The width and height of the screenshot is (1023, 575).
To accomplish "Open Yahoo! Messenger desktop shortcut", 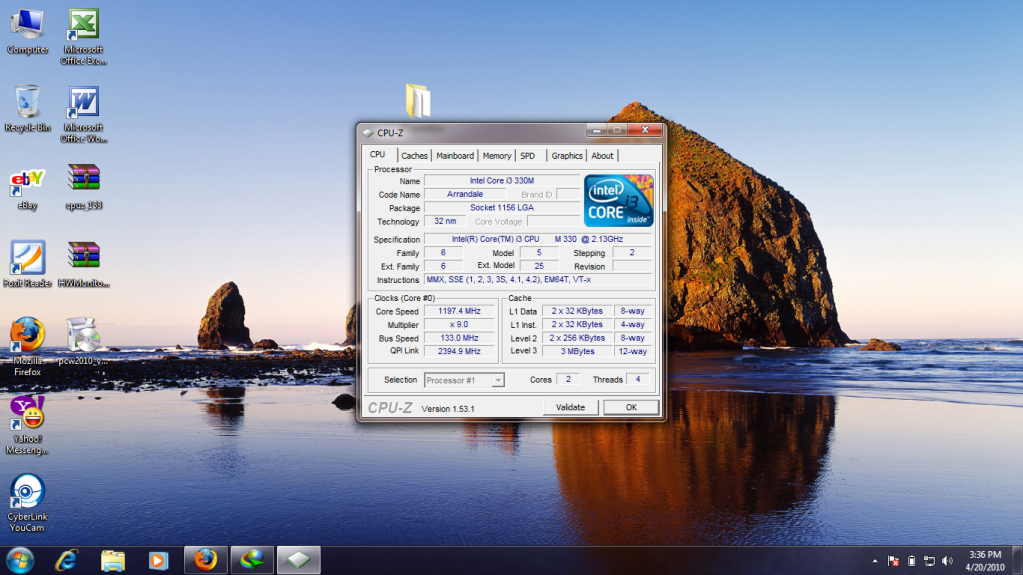I will point(27,425).
